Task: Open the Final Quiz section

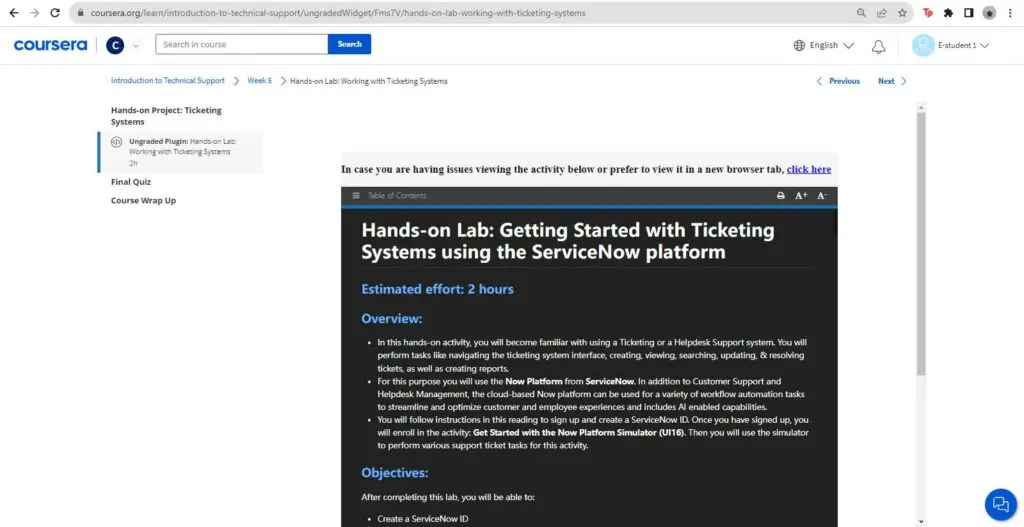Action: tap(131, 182)
